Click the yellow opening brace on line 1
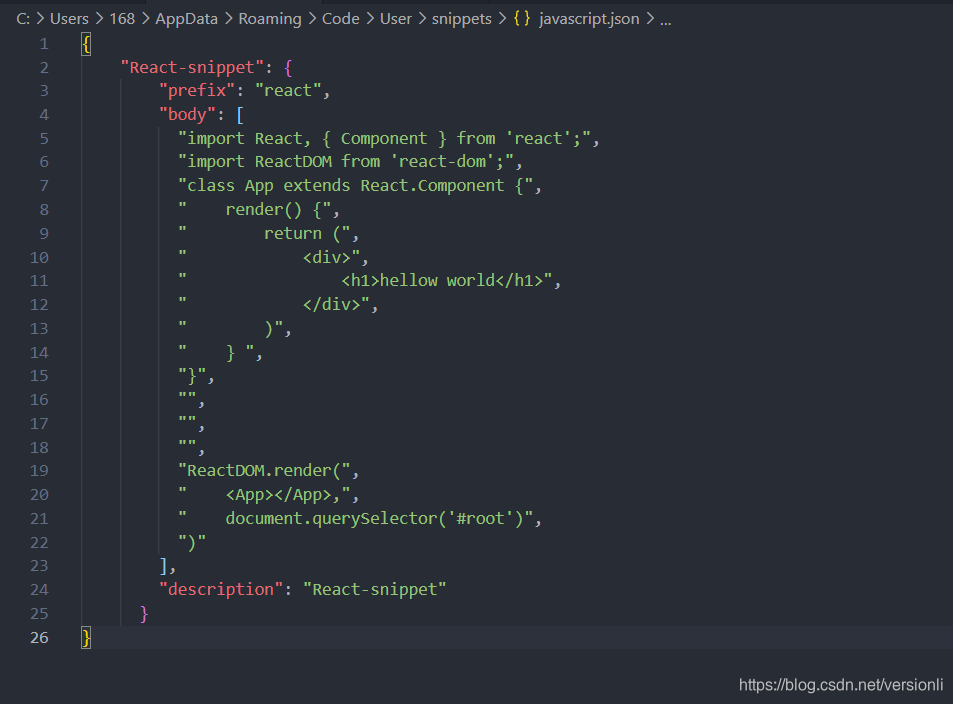The height and width of the screenshot is (704, 953). (86, 44)
